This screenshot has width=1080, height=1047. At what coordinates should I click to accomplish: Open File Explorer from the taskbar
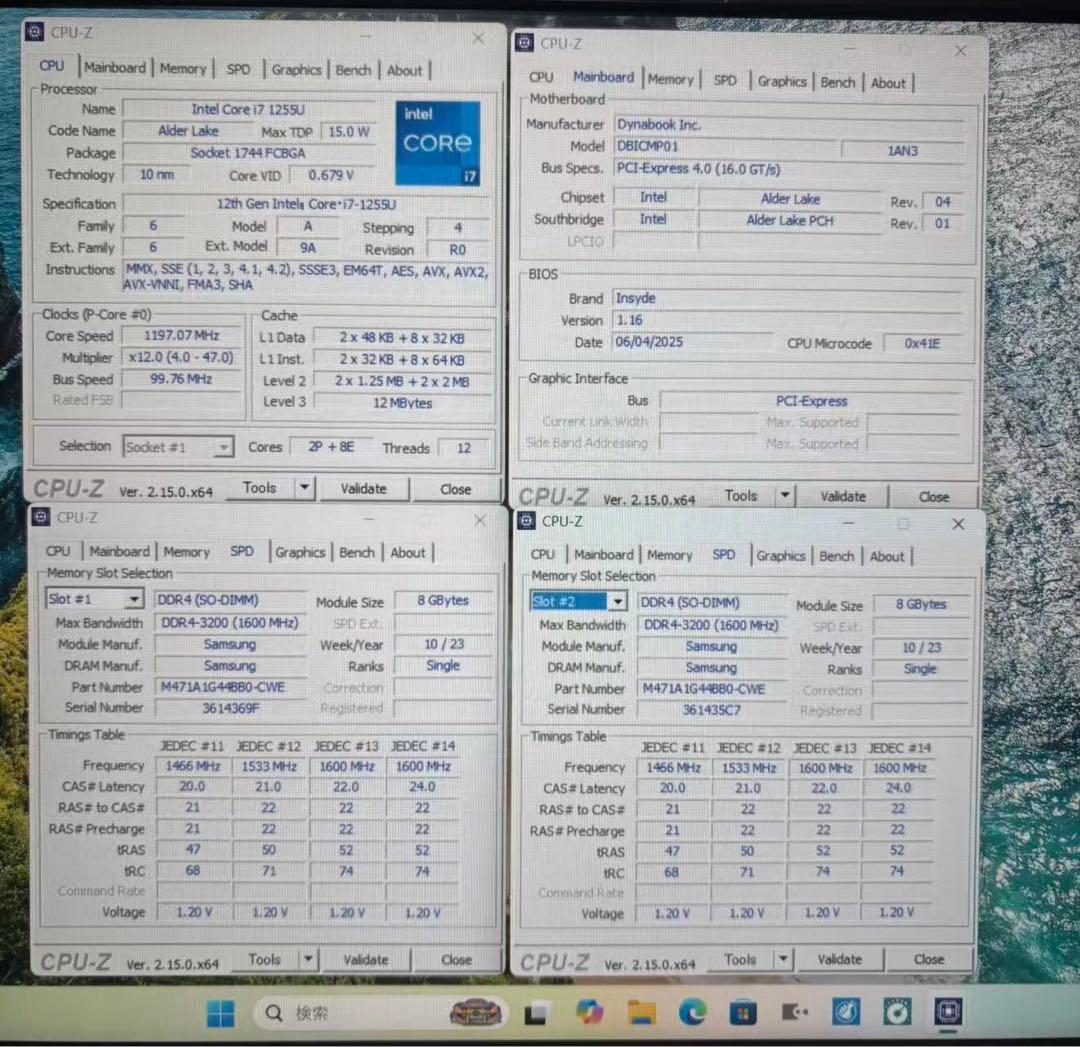[x=642, y=1012]
